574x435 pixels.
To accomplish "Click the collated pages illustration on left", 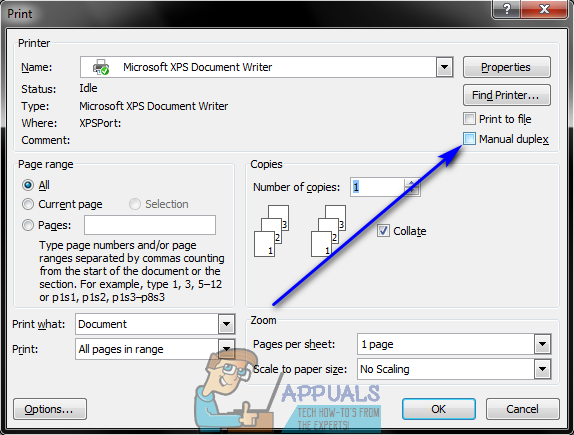I will 271,231.
